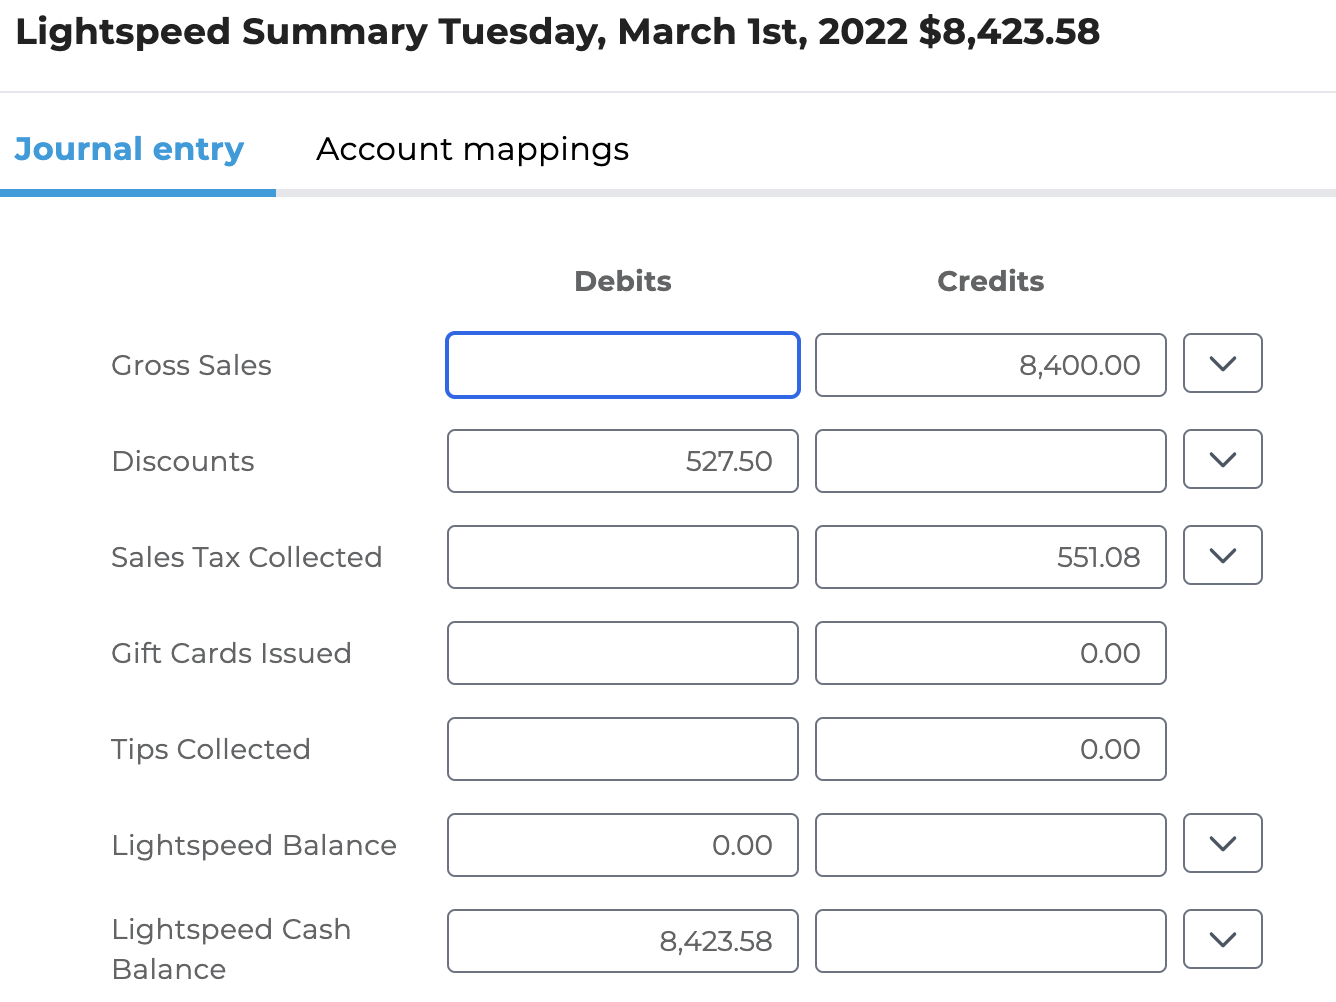Expand the Lightspeed Balance row dropdown
Viewport: 1336px width, 1002px height.
pyautogui.click(x=1223, y=844)
